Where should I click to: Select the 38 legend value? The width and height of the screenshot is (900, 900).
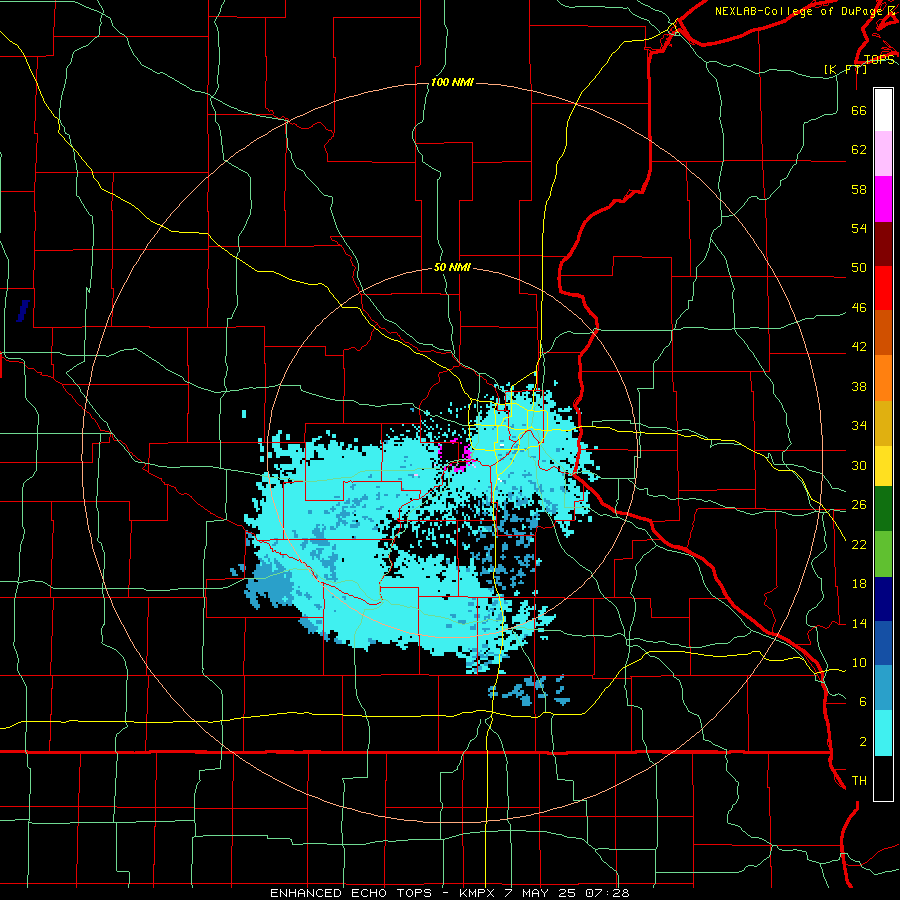[x=859, y=386]
